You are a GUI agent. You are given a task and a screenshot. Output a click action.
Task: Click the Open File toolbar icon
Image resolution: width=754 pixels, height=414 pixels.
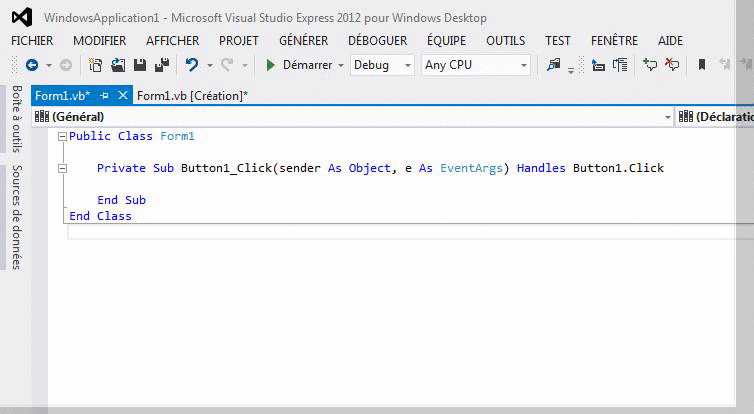click(118, 64)
